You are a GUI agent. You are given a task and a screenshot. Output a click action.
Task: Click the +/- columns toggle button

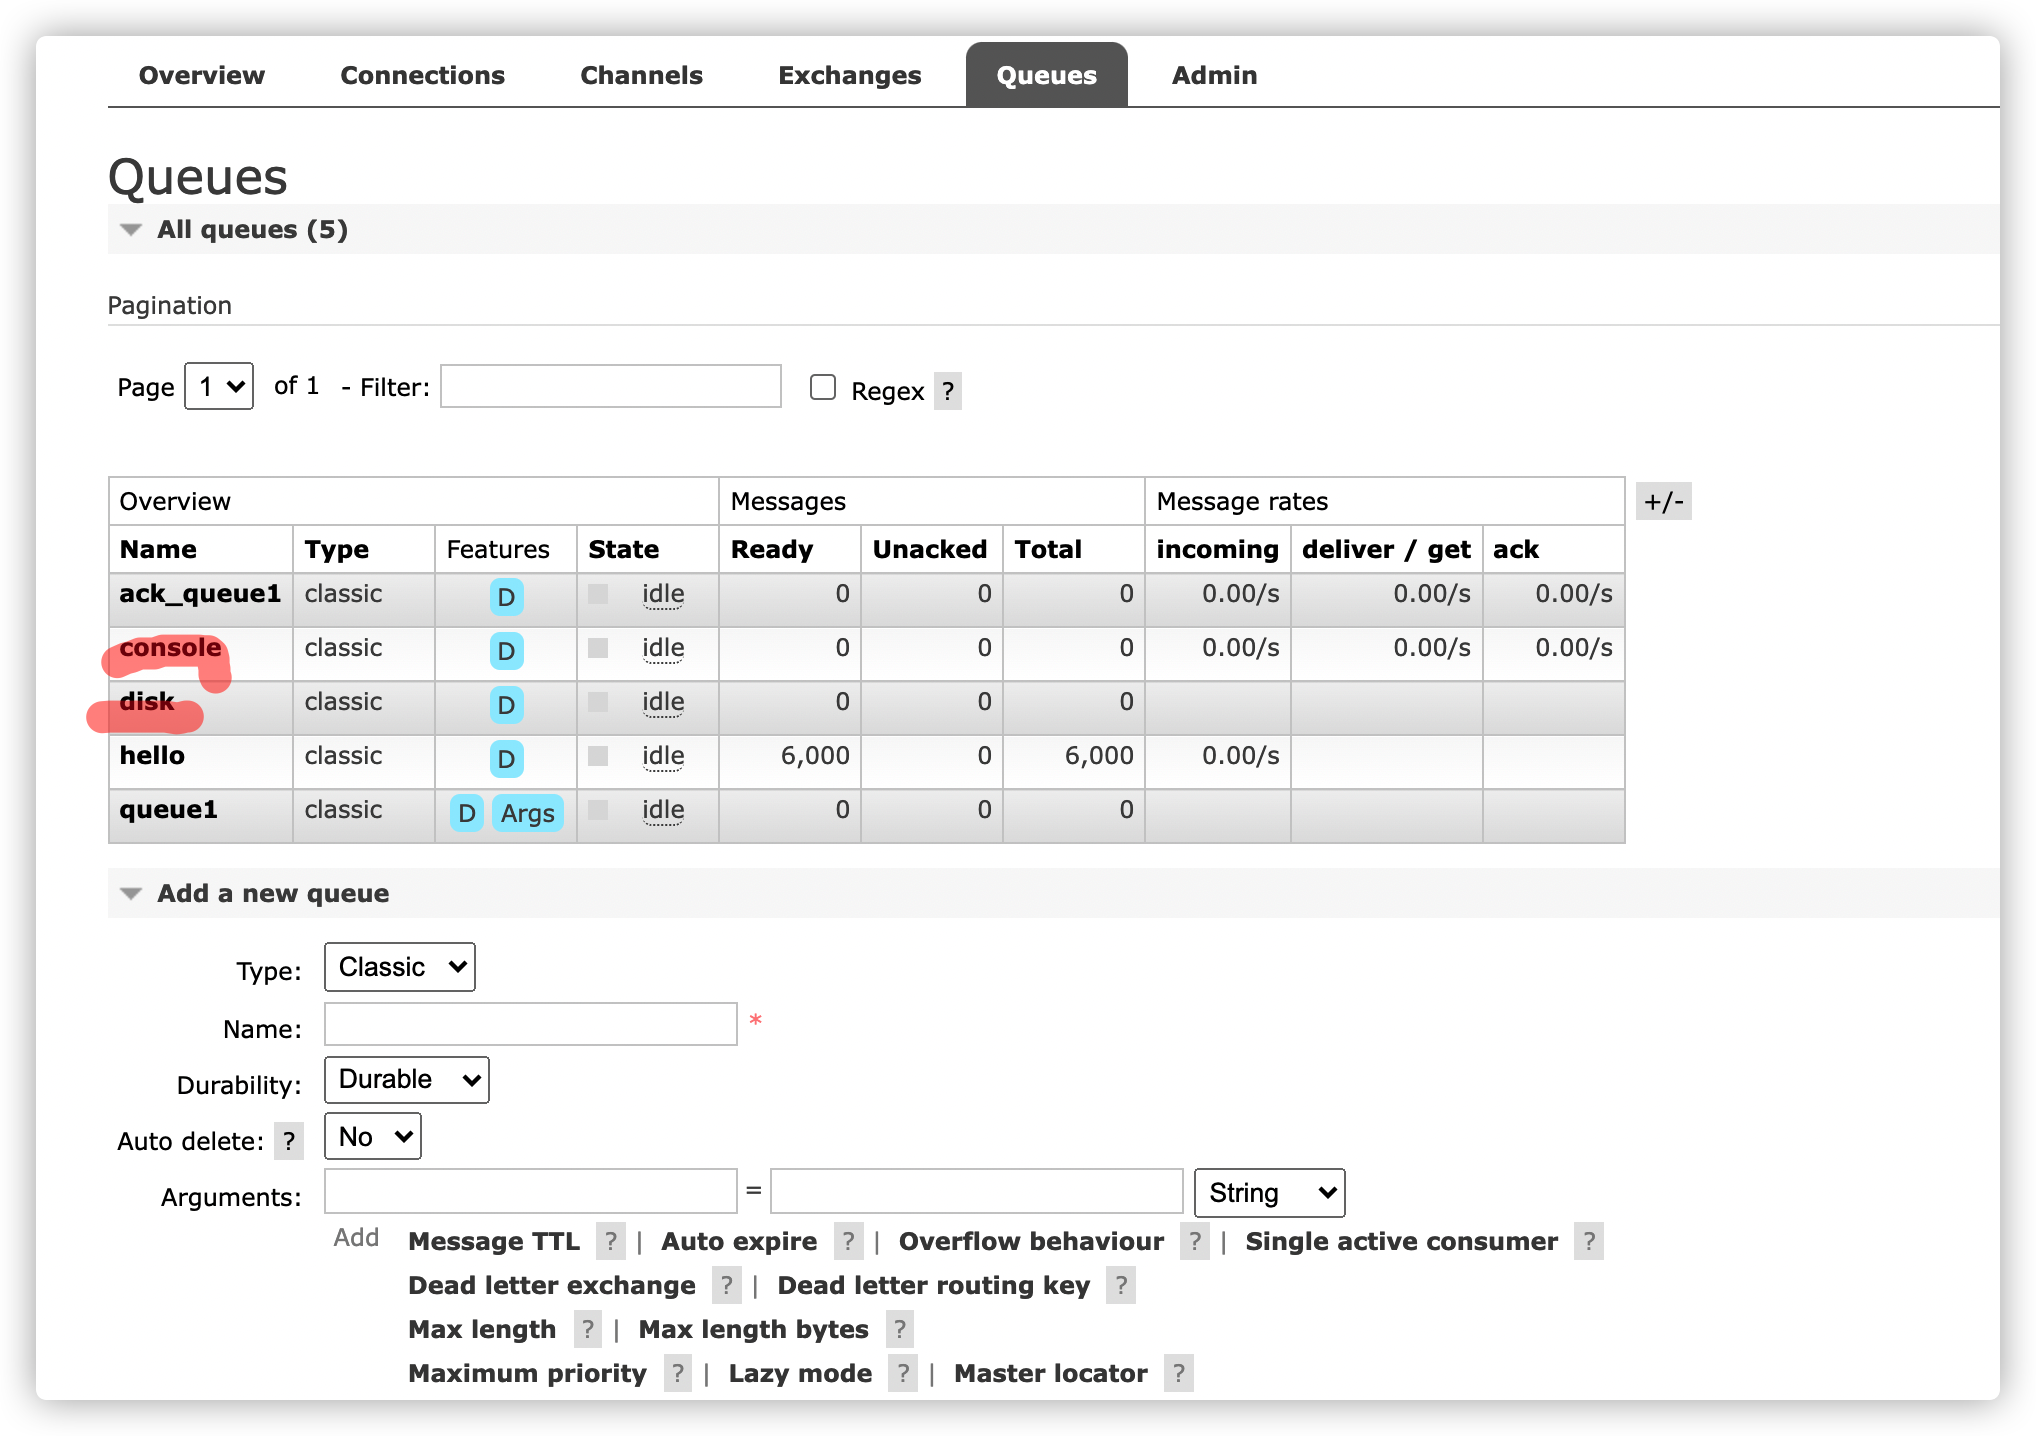point(1663,501)
